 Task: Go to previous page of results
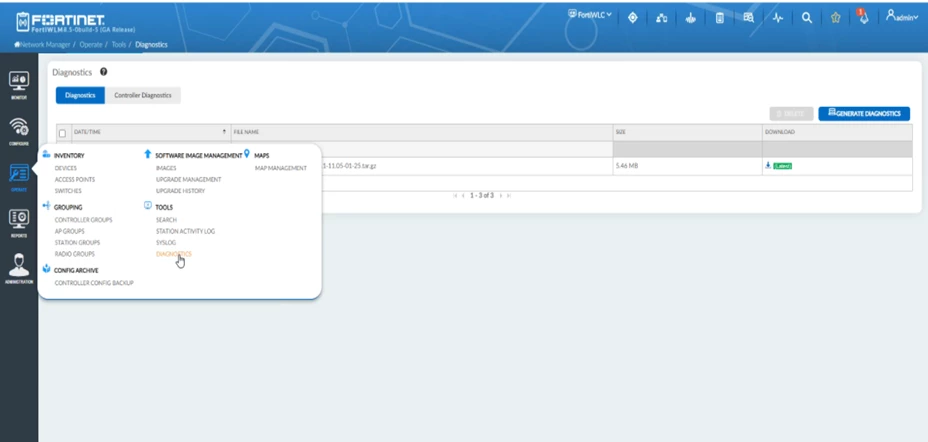[x=463, y=195]
